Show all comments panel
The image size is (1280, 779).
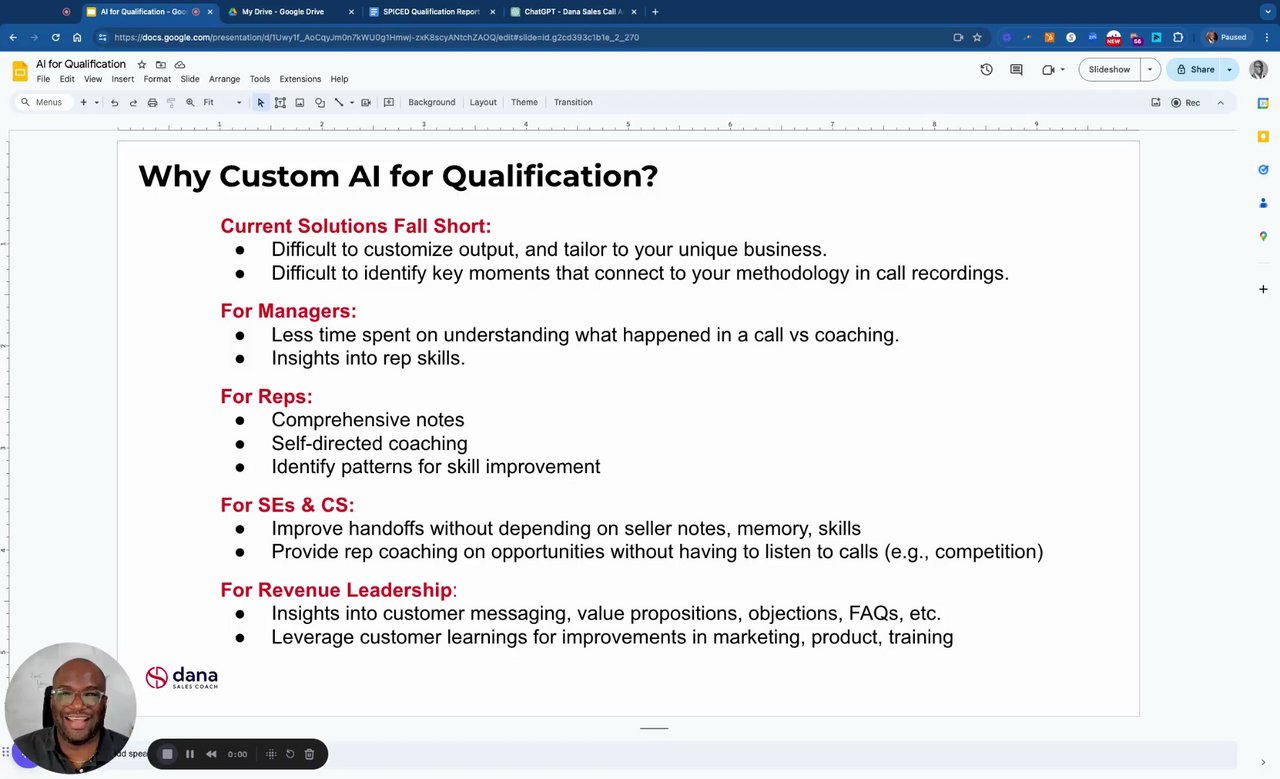tap(1016, 70)
